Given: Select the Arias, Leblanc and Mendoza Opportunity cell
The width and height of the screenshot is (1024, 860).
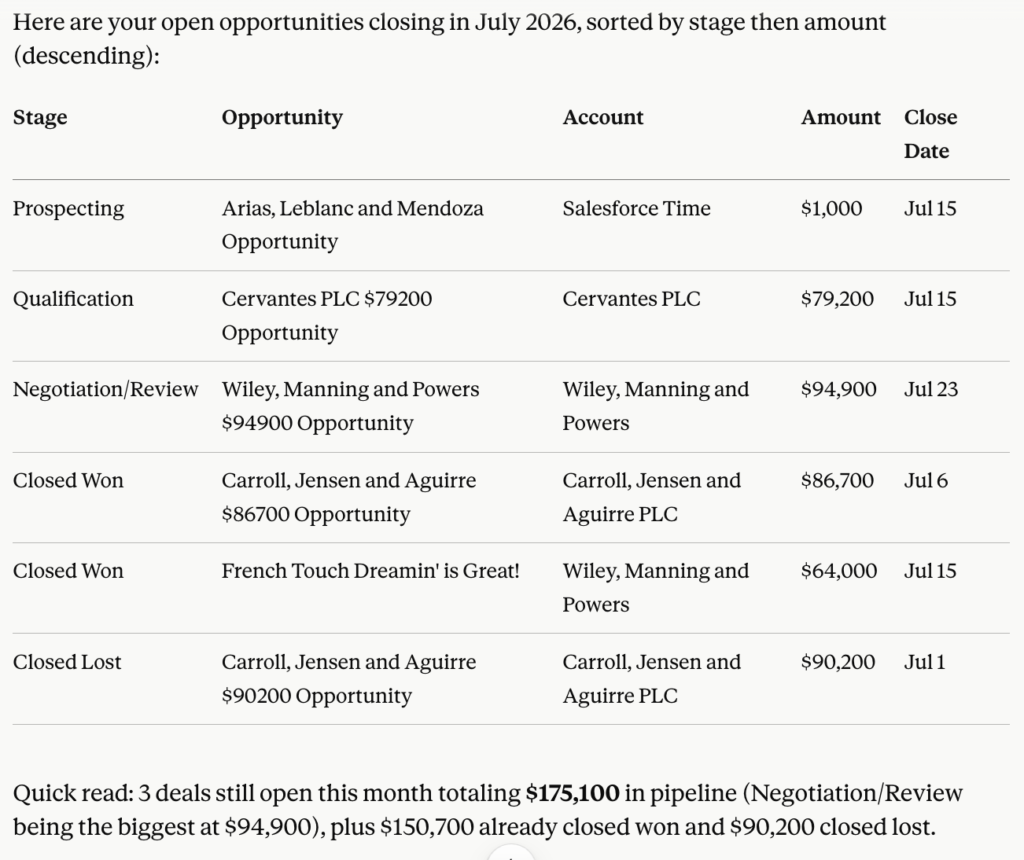Looking at the screenshot, I should pyautogui.click(x=353, y=225).
